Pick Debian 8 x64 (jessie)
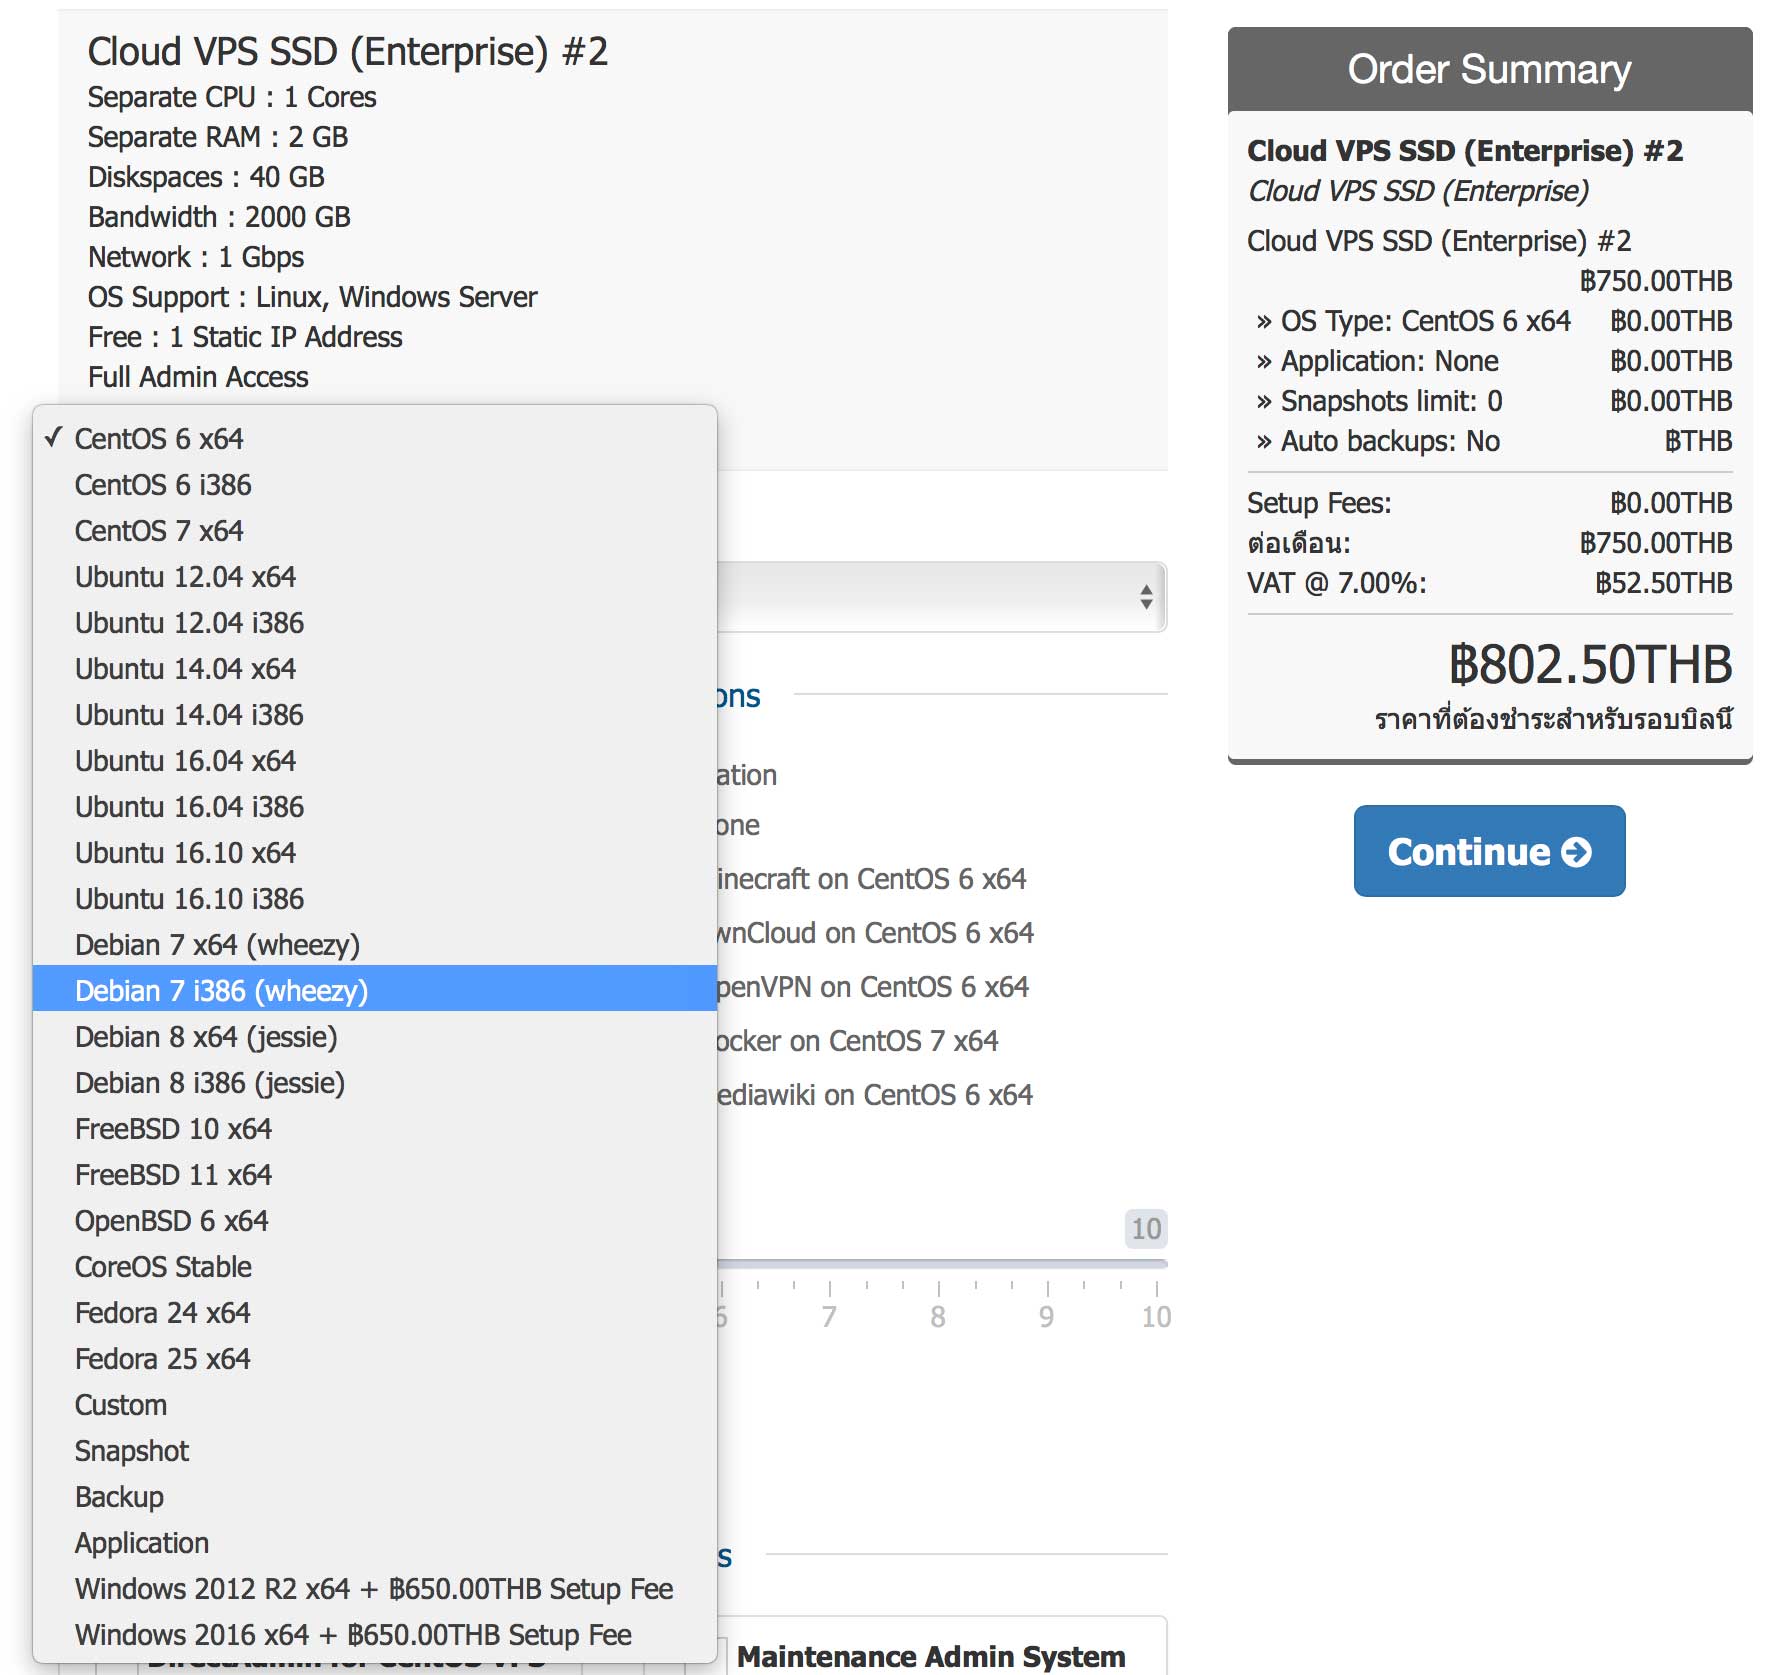 206,1037
